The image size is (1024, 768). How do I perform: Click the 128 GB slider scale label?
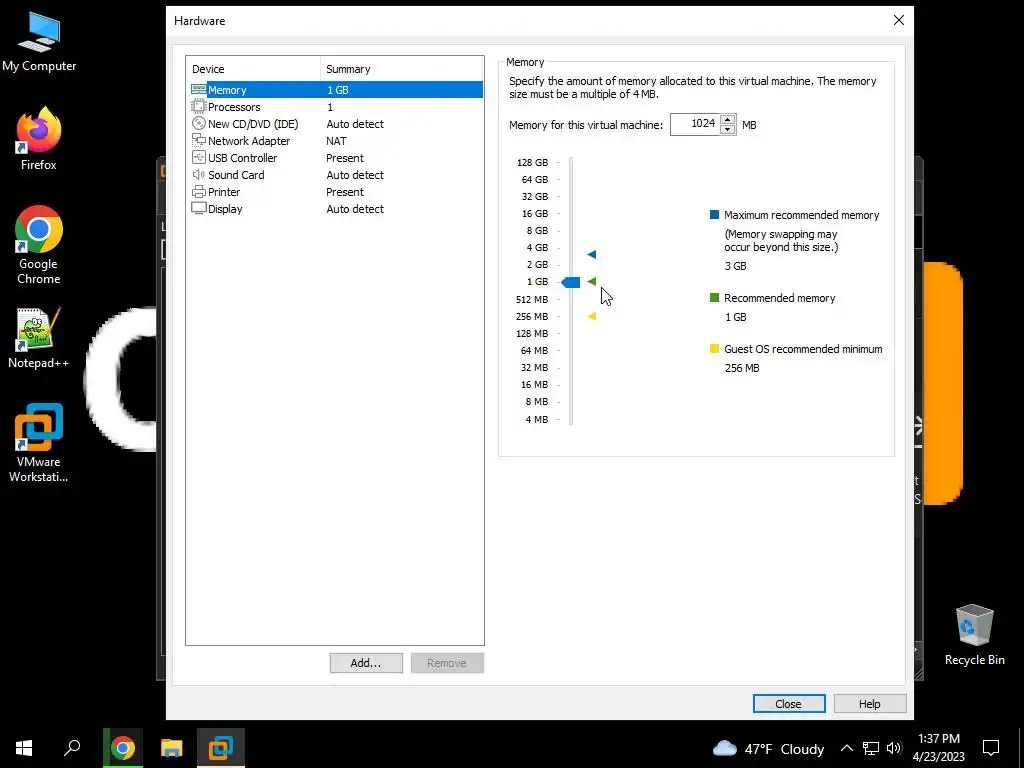532,163
